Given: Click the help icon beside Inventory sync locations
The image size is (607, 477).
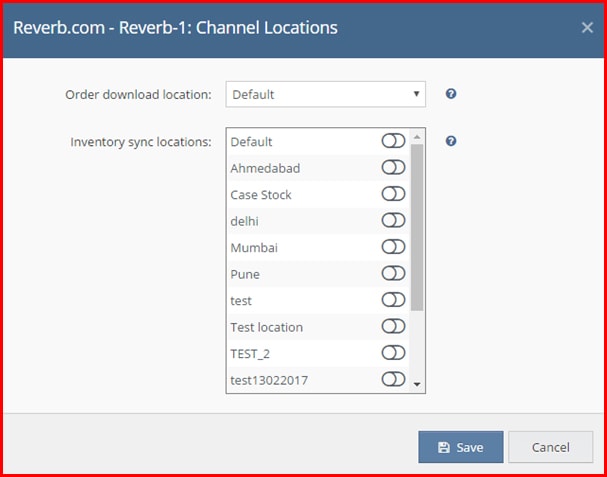Looking at the screenshot, I should [451, 141].
